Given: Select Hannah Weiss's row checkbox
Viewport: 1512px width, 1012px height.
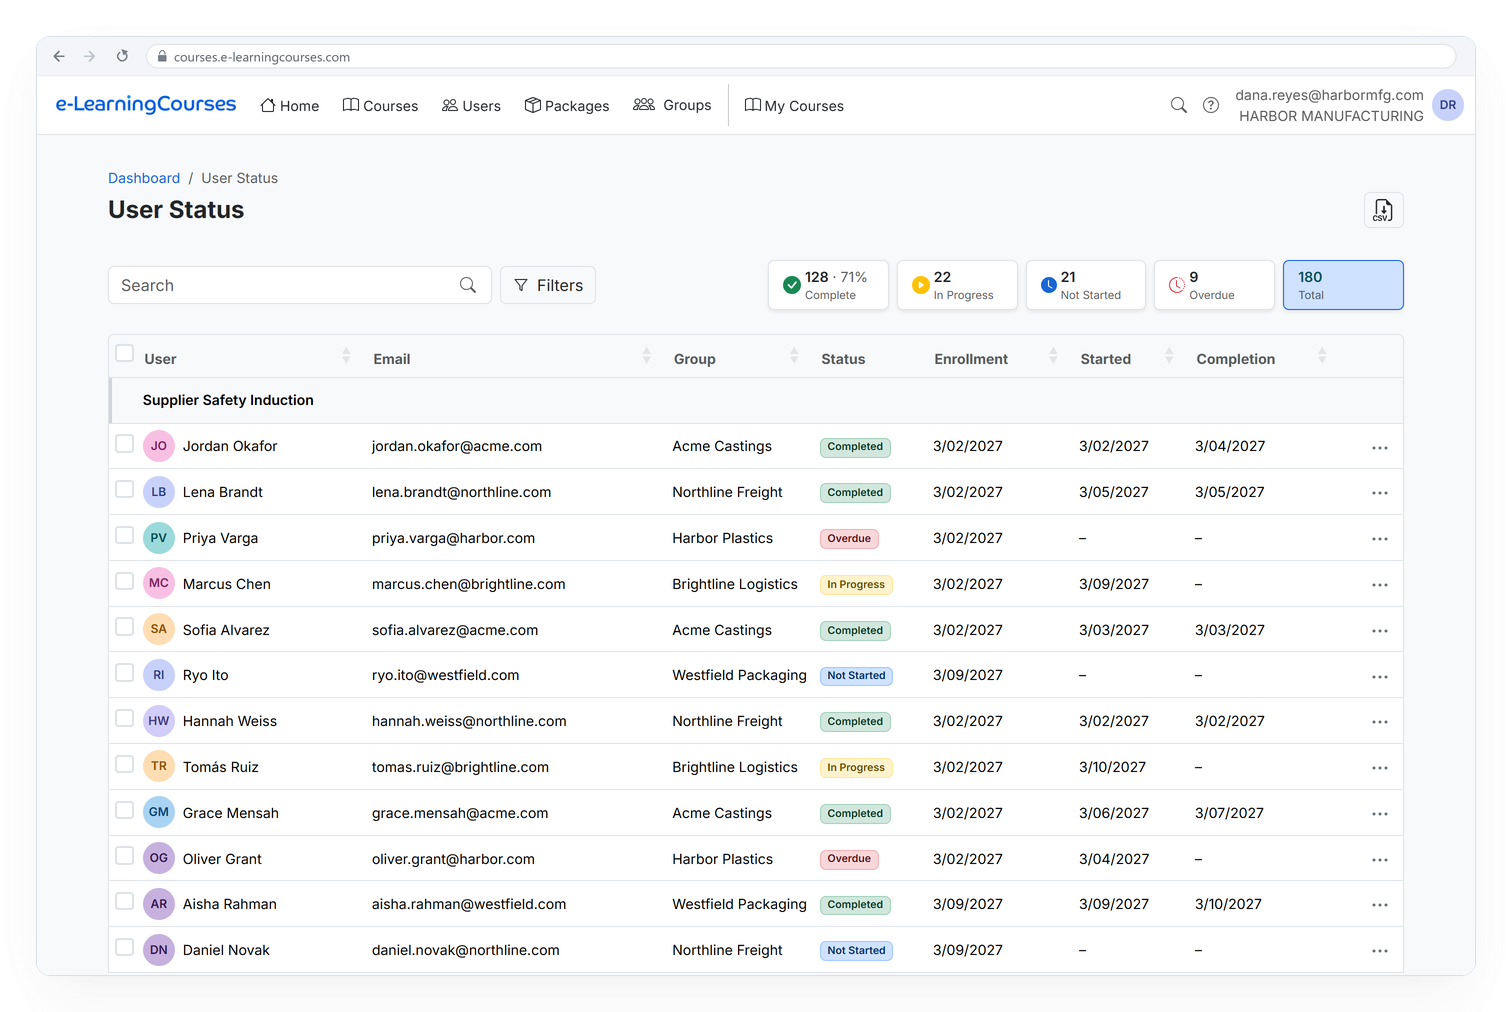Looking at the screenshot, I should click(125, 718).
